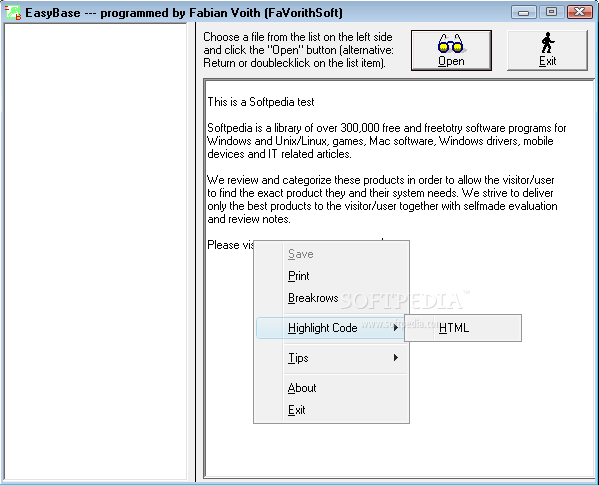Click the text 'This is a Softpedia test'

point(261,102)
